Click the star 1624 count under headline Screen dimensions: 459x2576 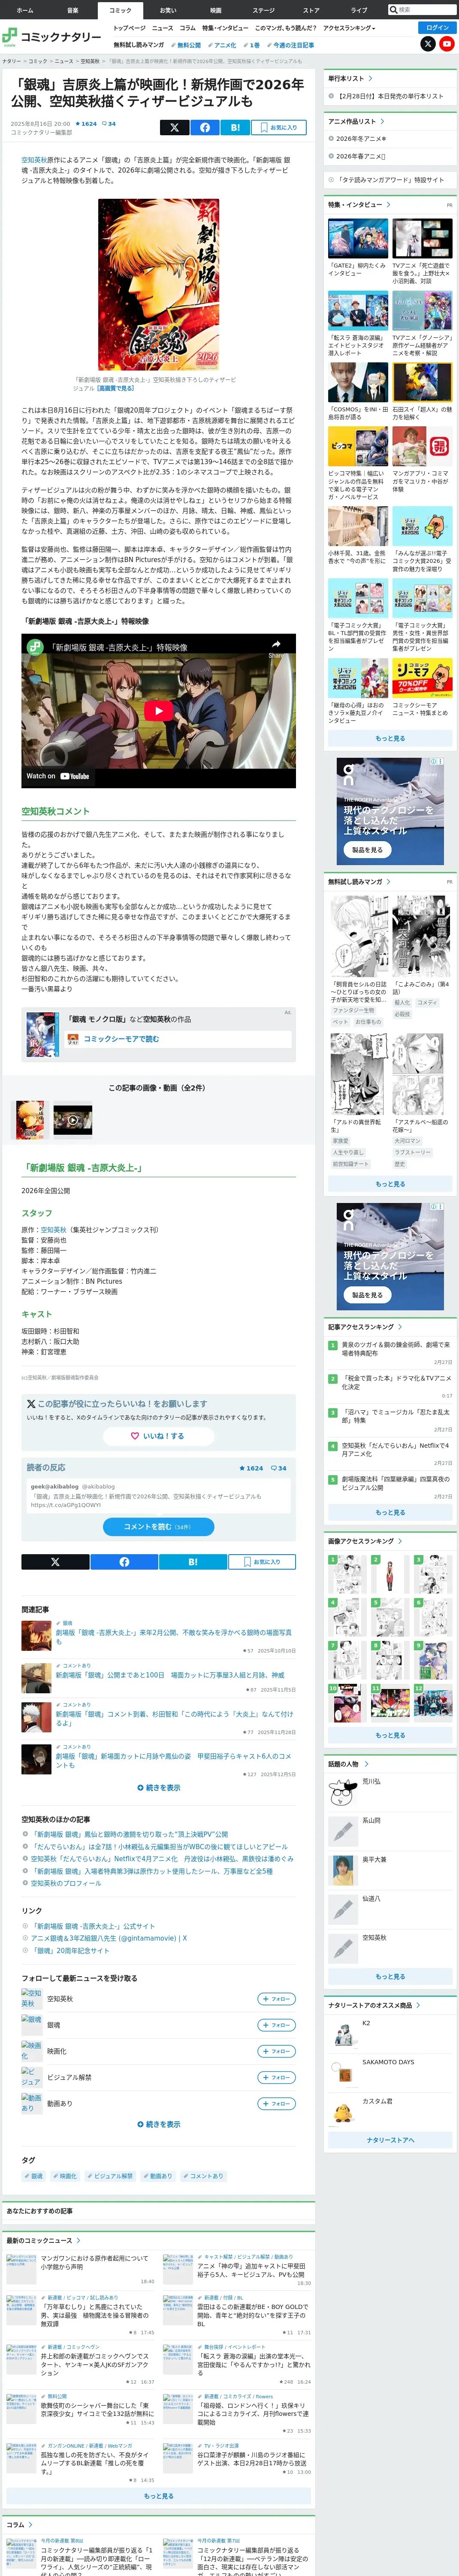point(88,124)
